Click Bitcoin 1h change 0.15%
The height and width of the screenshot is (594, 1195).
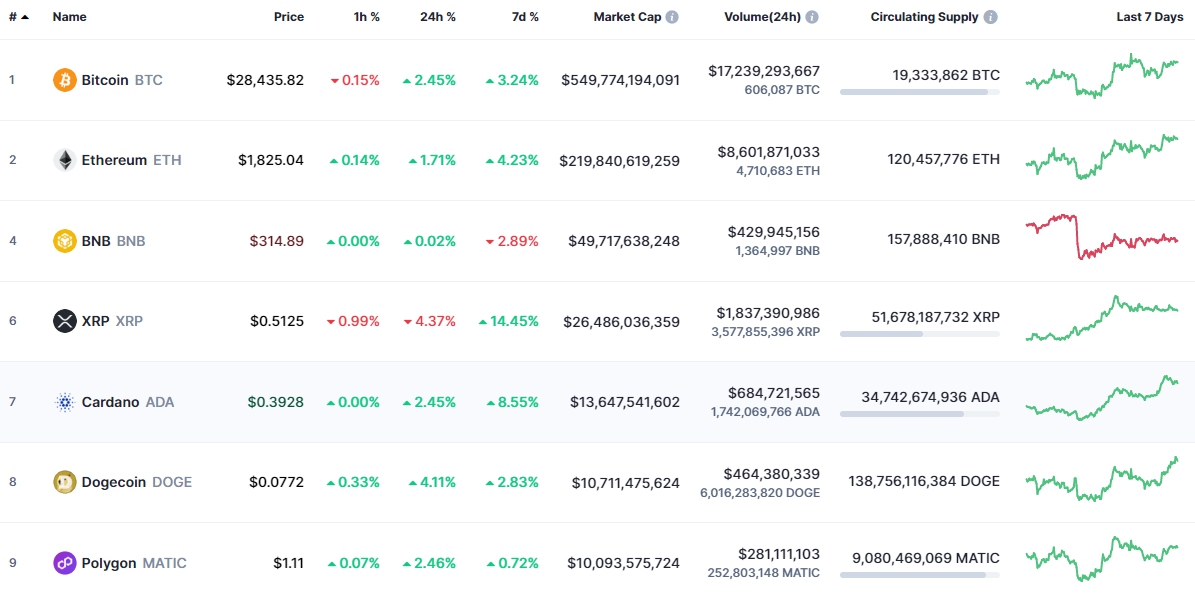355,80
